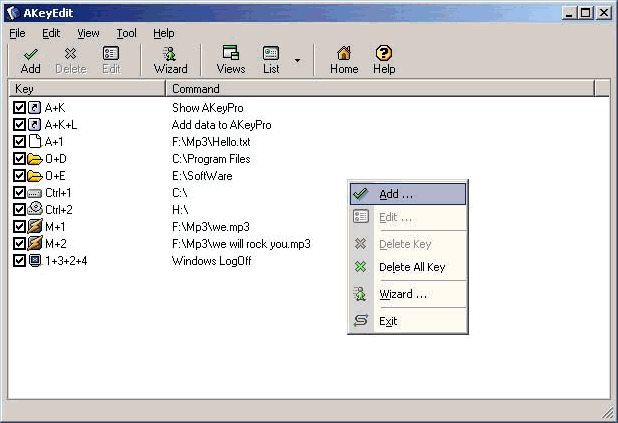
Task: Expand the List view dropdown arrow
Action: click(297, 60)
